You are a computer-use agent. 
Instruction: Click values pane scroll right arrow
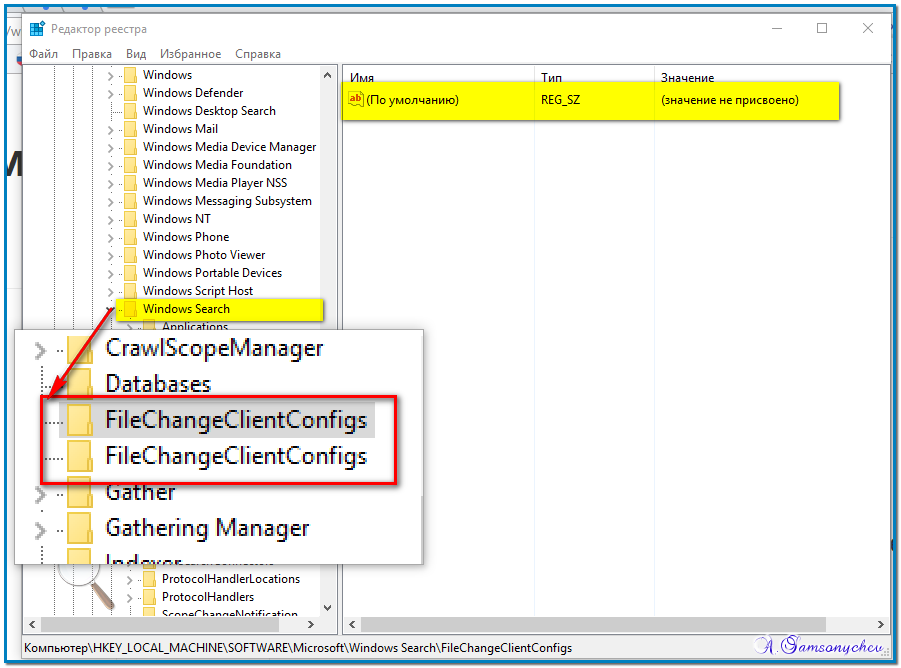coord(881,624)
